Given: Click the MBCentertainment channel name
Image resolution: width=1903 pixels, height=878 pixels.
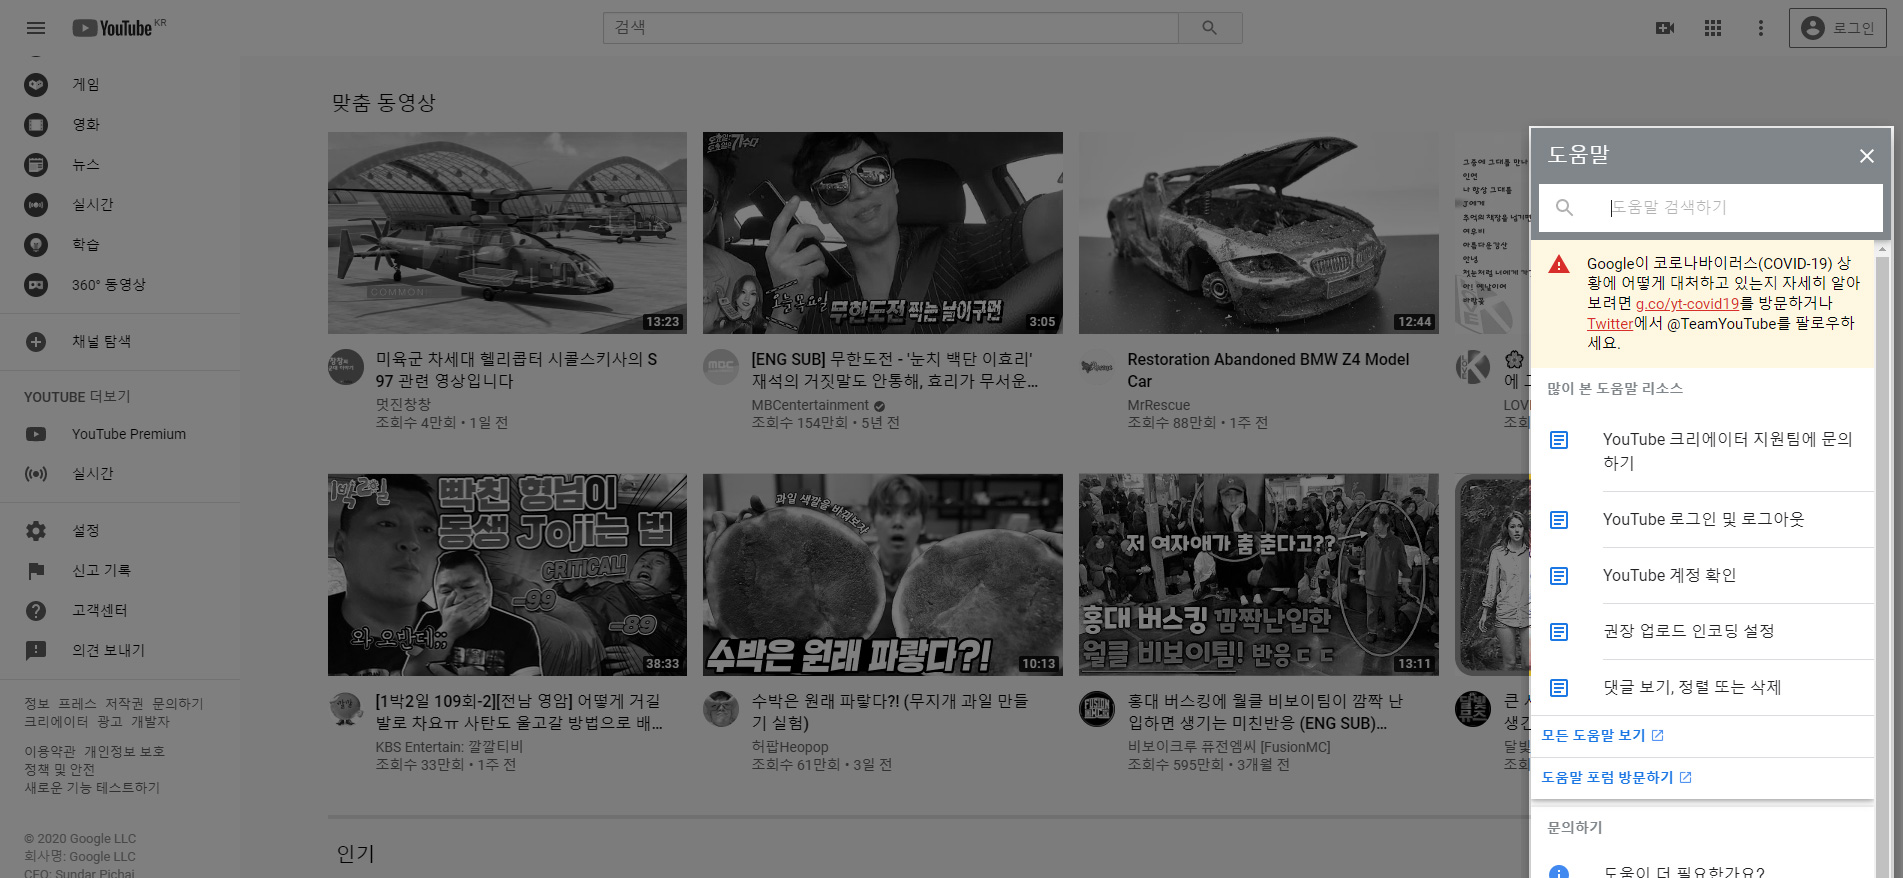Looking at the screenshot, I should click(x=810, y=406).
